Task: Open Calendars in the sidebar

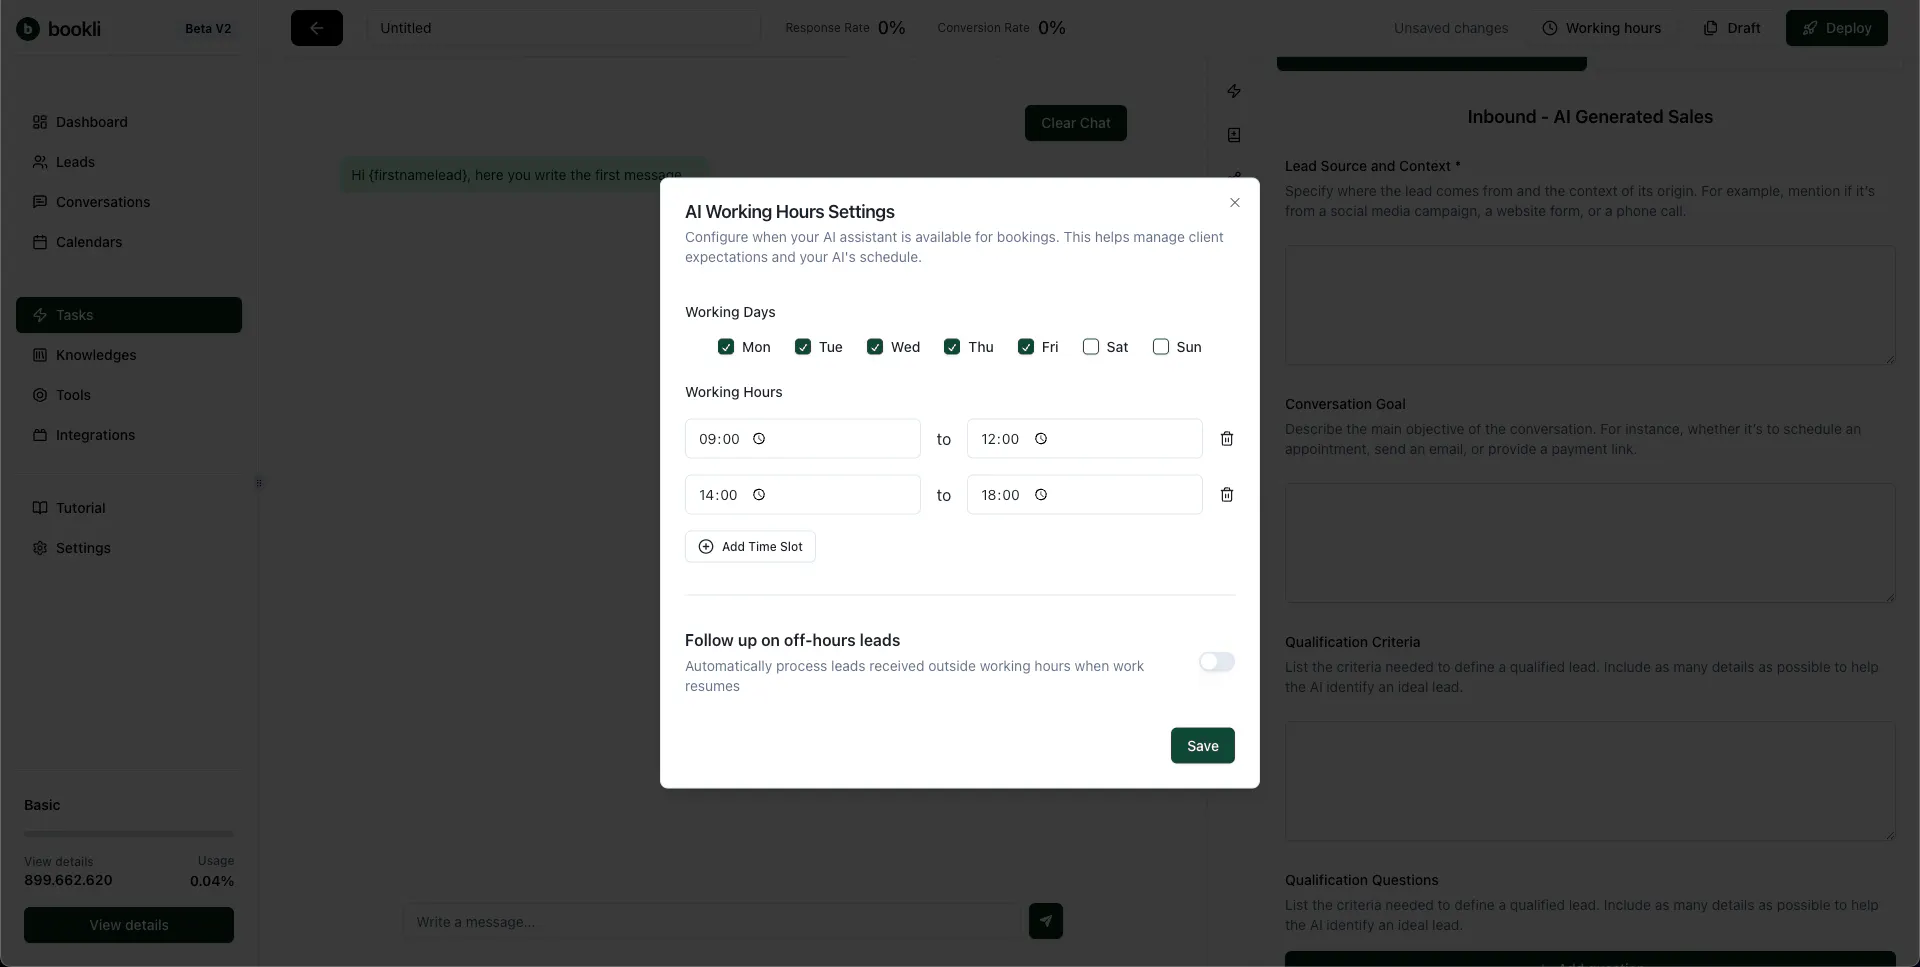Action: pyautogui.click(x=128, y=242)
